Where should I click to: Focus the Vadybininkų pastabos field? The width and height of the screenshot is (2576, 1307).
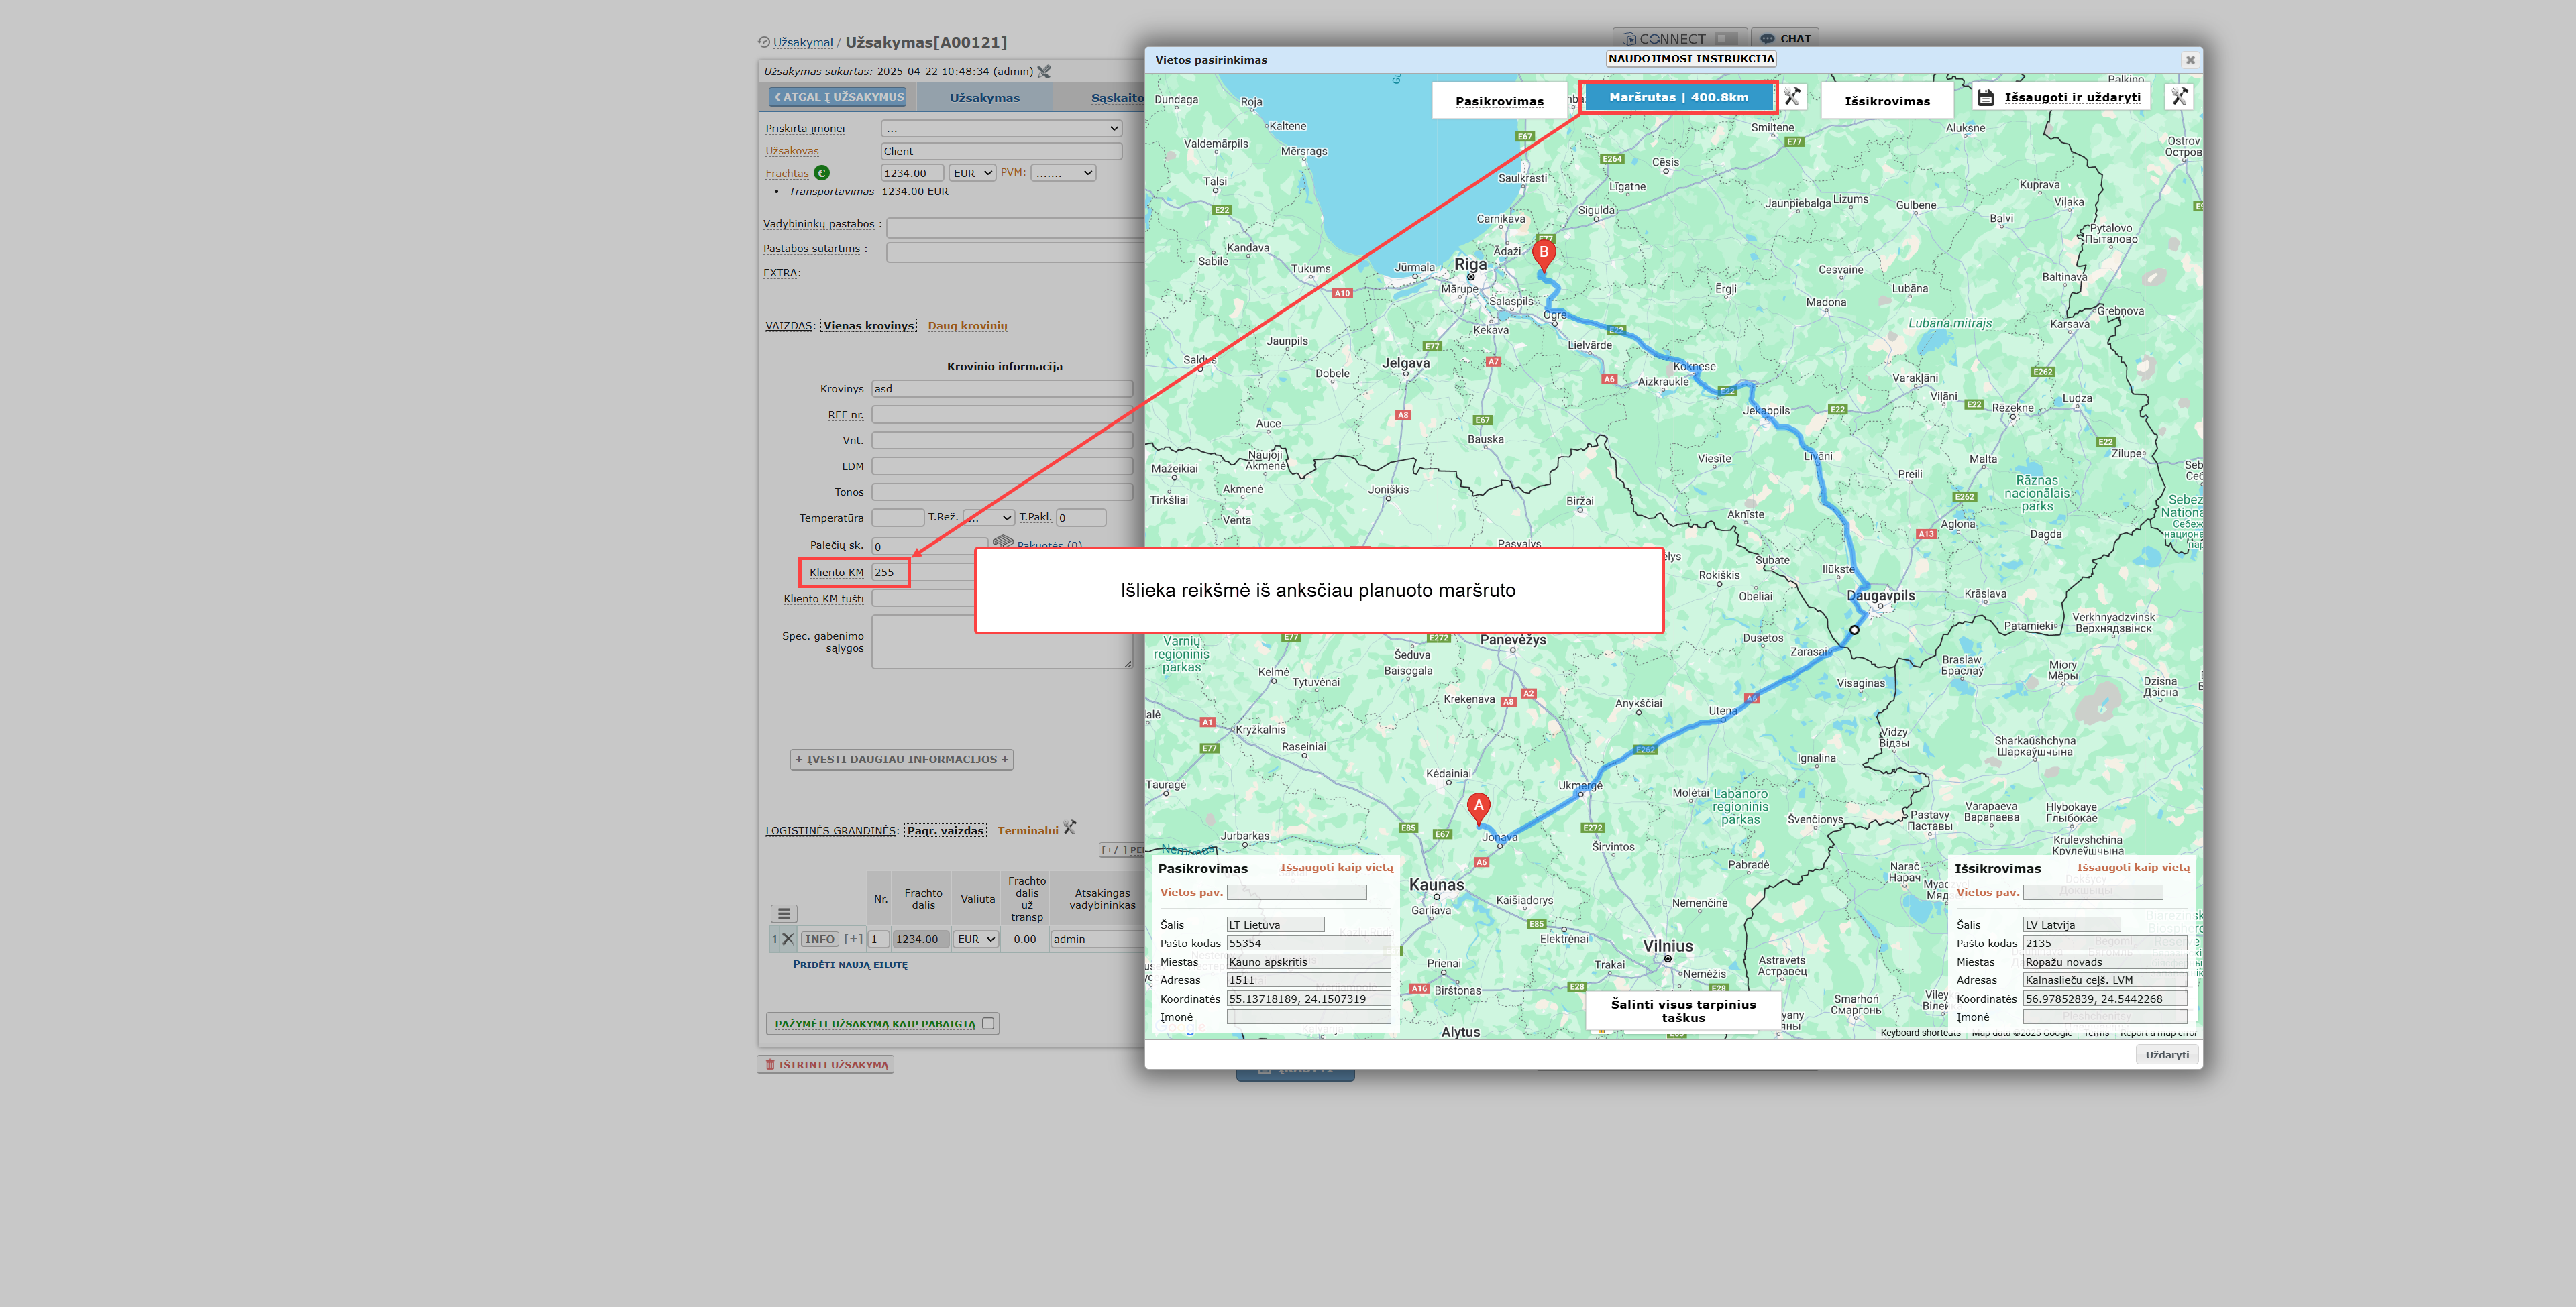pyautogui.click(x=1016, y=228)
